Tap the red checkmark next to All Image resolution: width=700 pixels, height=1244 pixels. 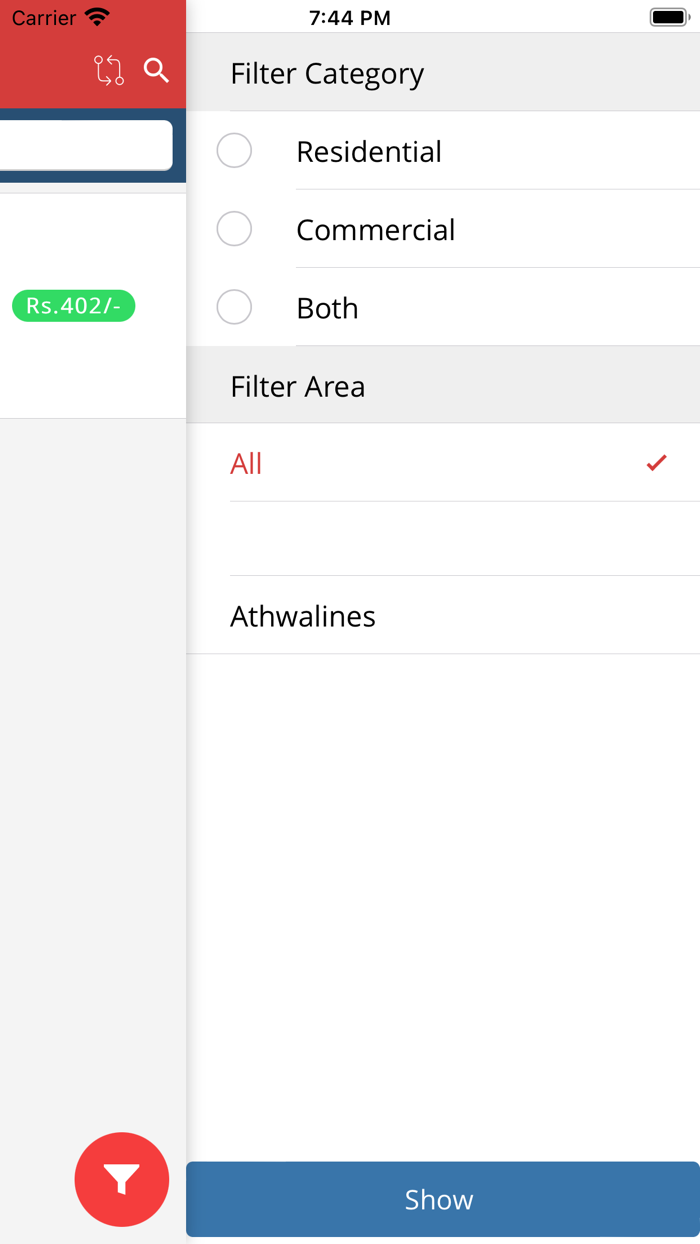click(656, 462)
